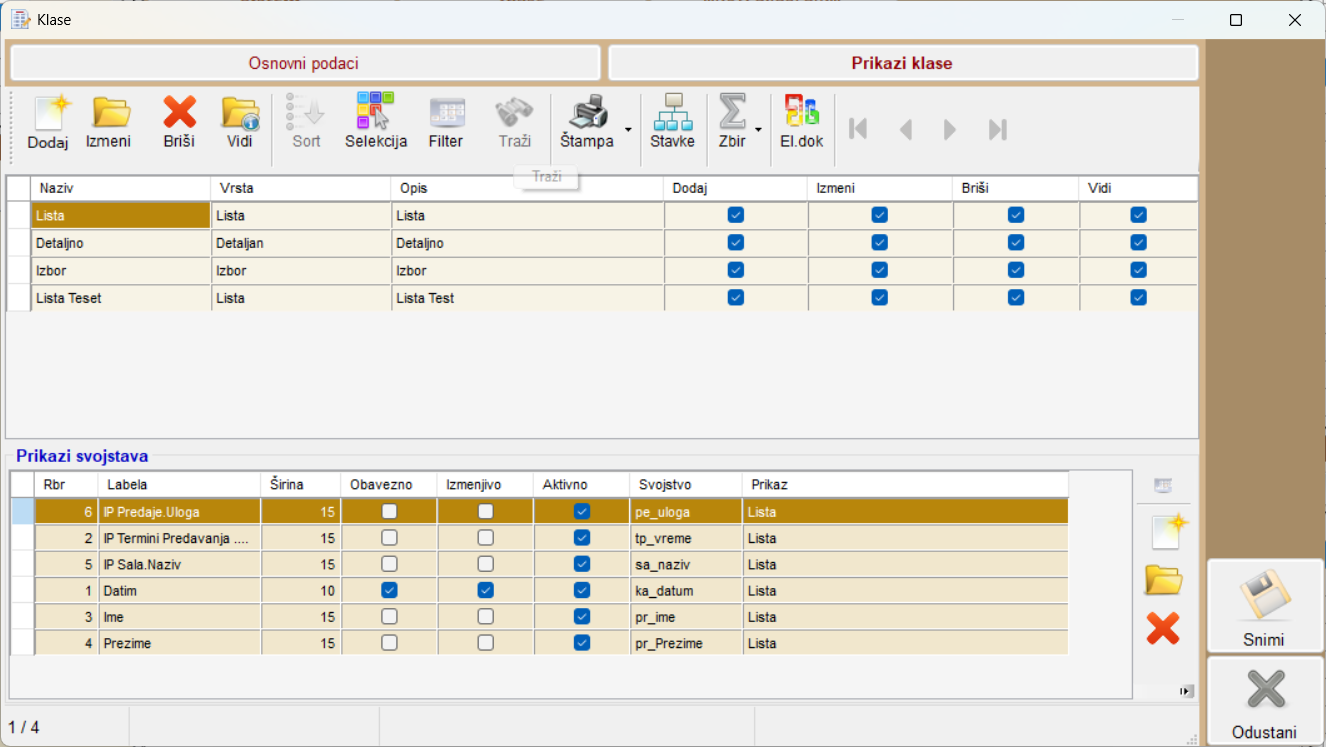1326x747 pixels.
Task: Toggle Aktivno checkbox for IP Predaje.Uloga
Action: tap(582, 511)
